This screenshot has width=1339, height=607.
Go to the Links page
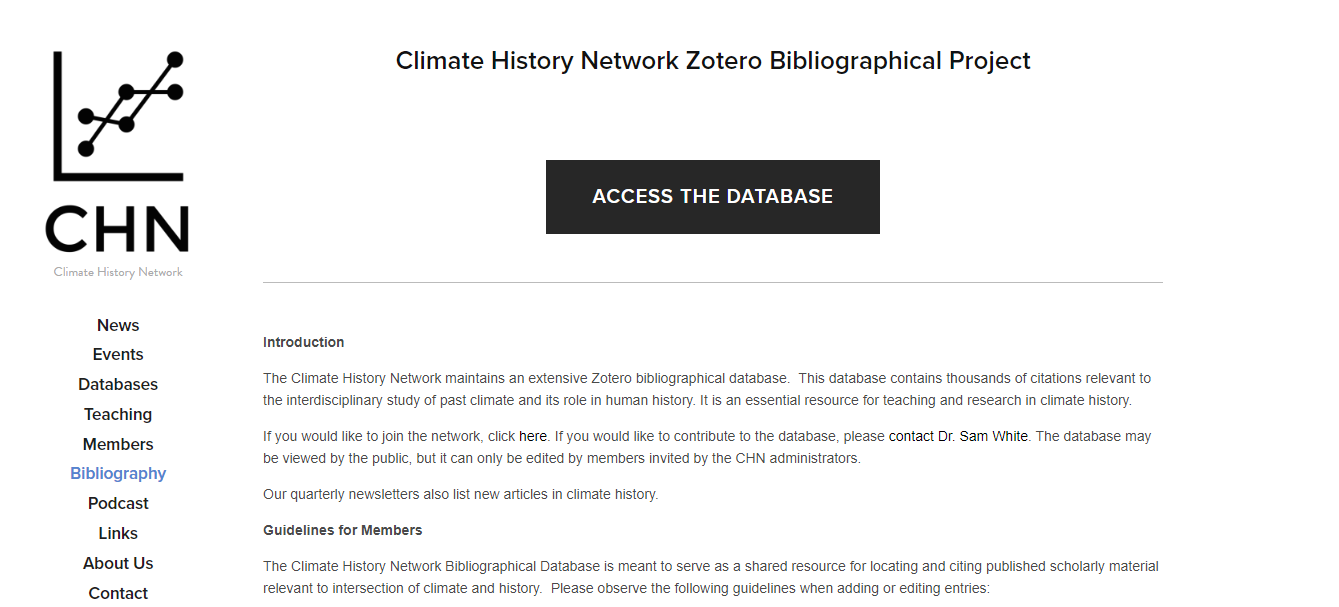click(118, 534)
